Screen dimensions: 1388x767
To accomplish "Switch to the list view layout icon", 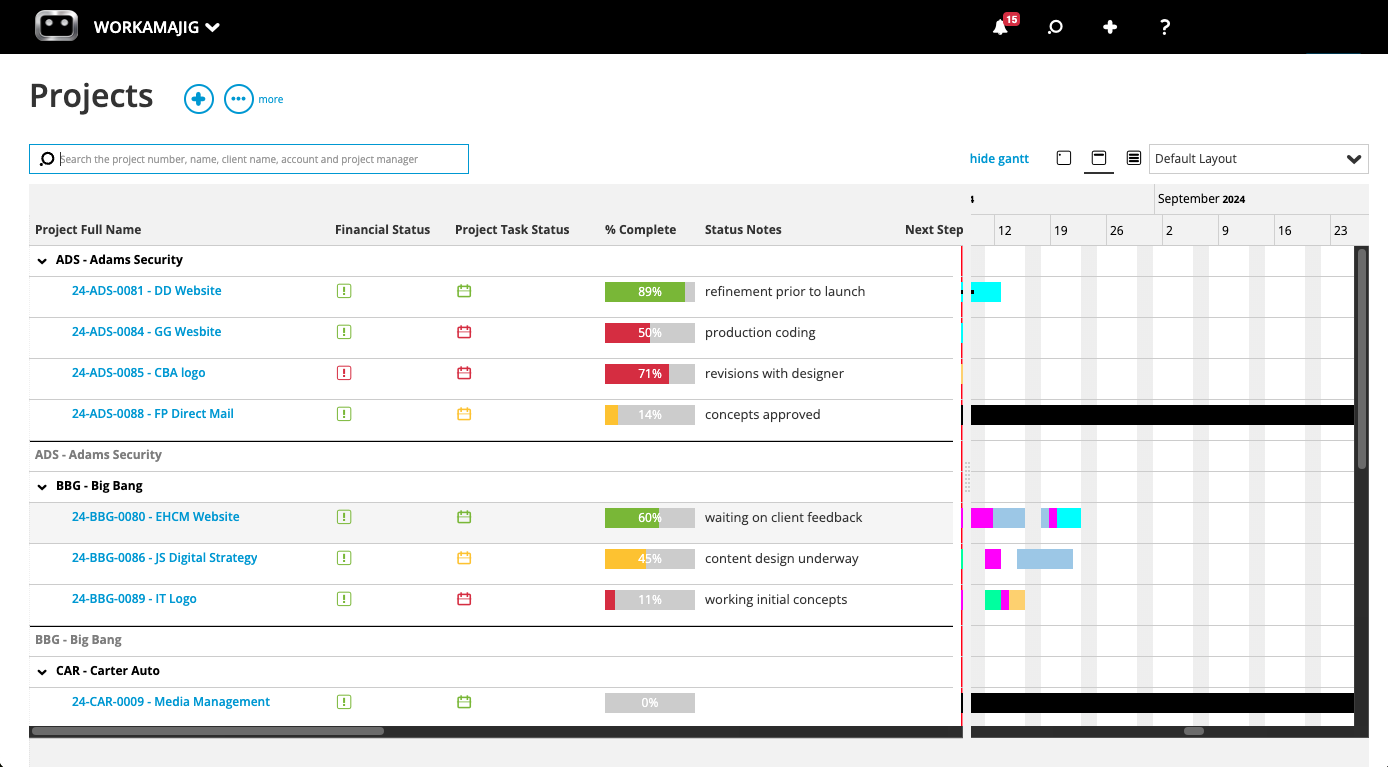I will pos(1133,158).
